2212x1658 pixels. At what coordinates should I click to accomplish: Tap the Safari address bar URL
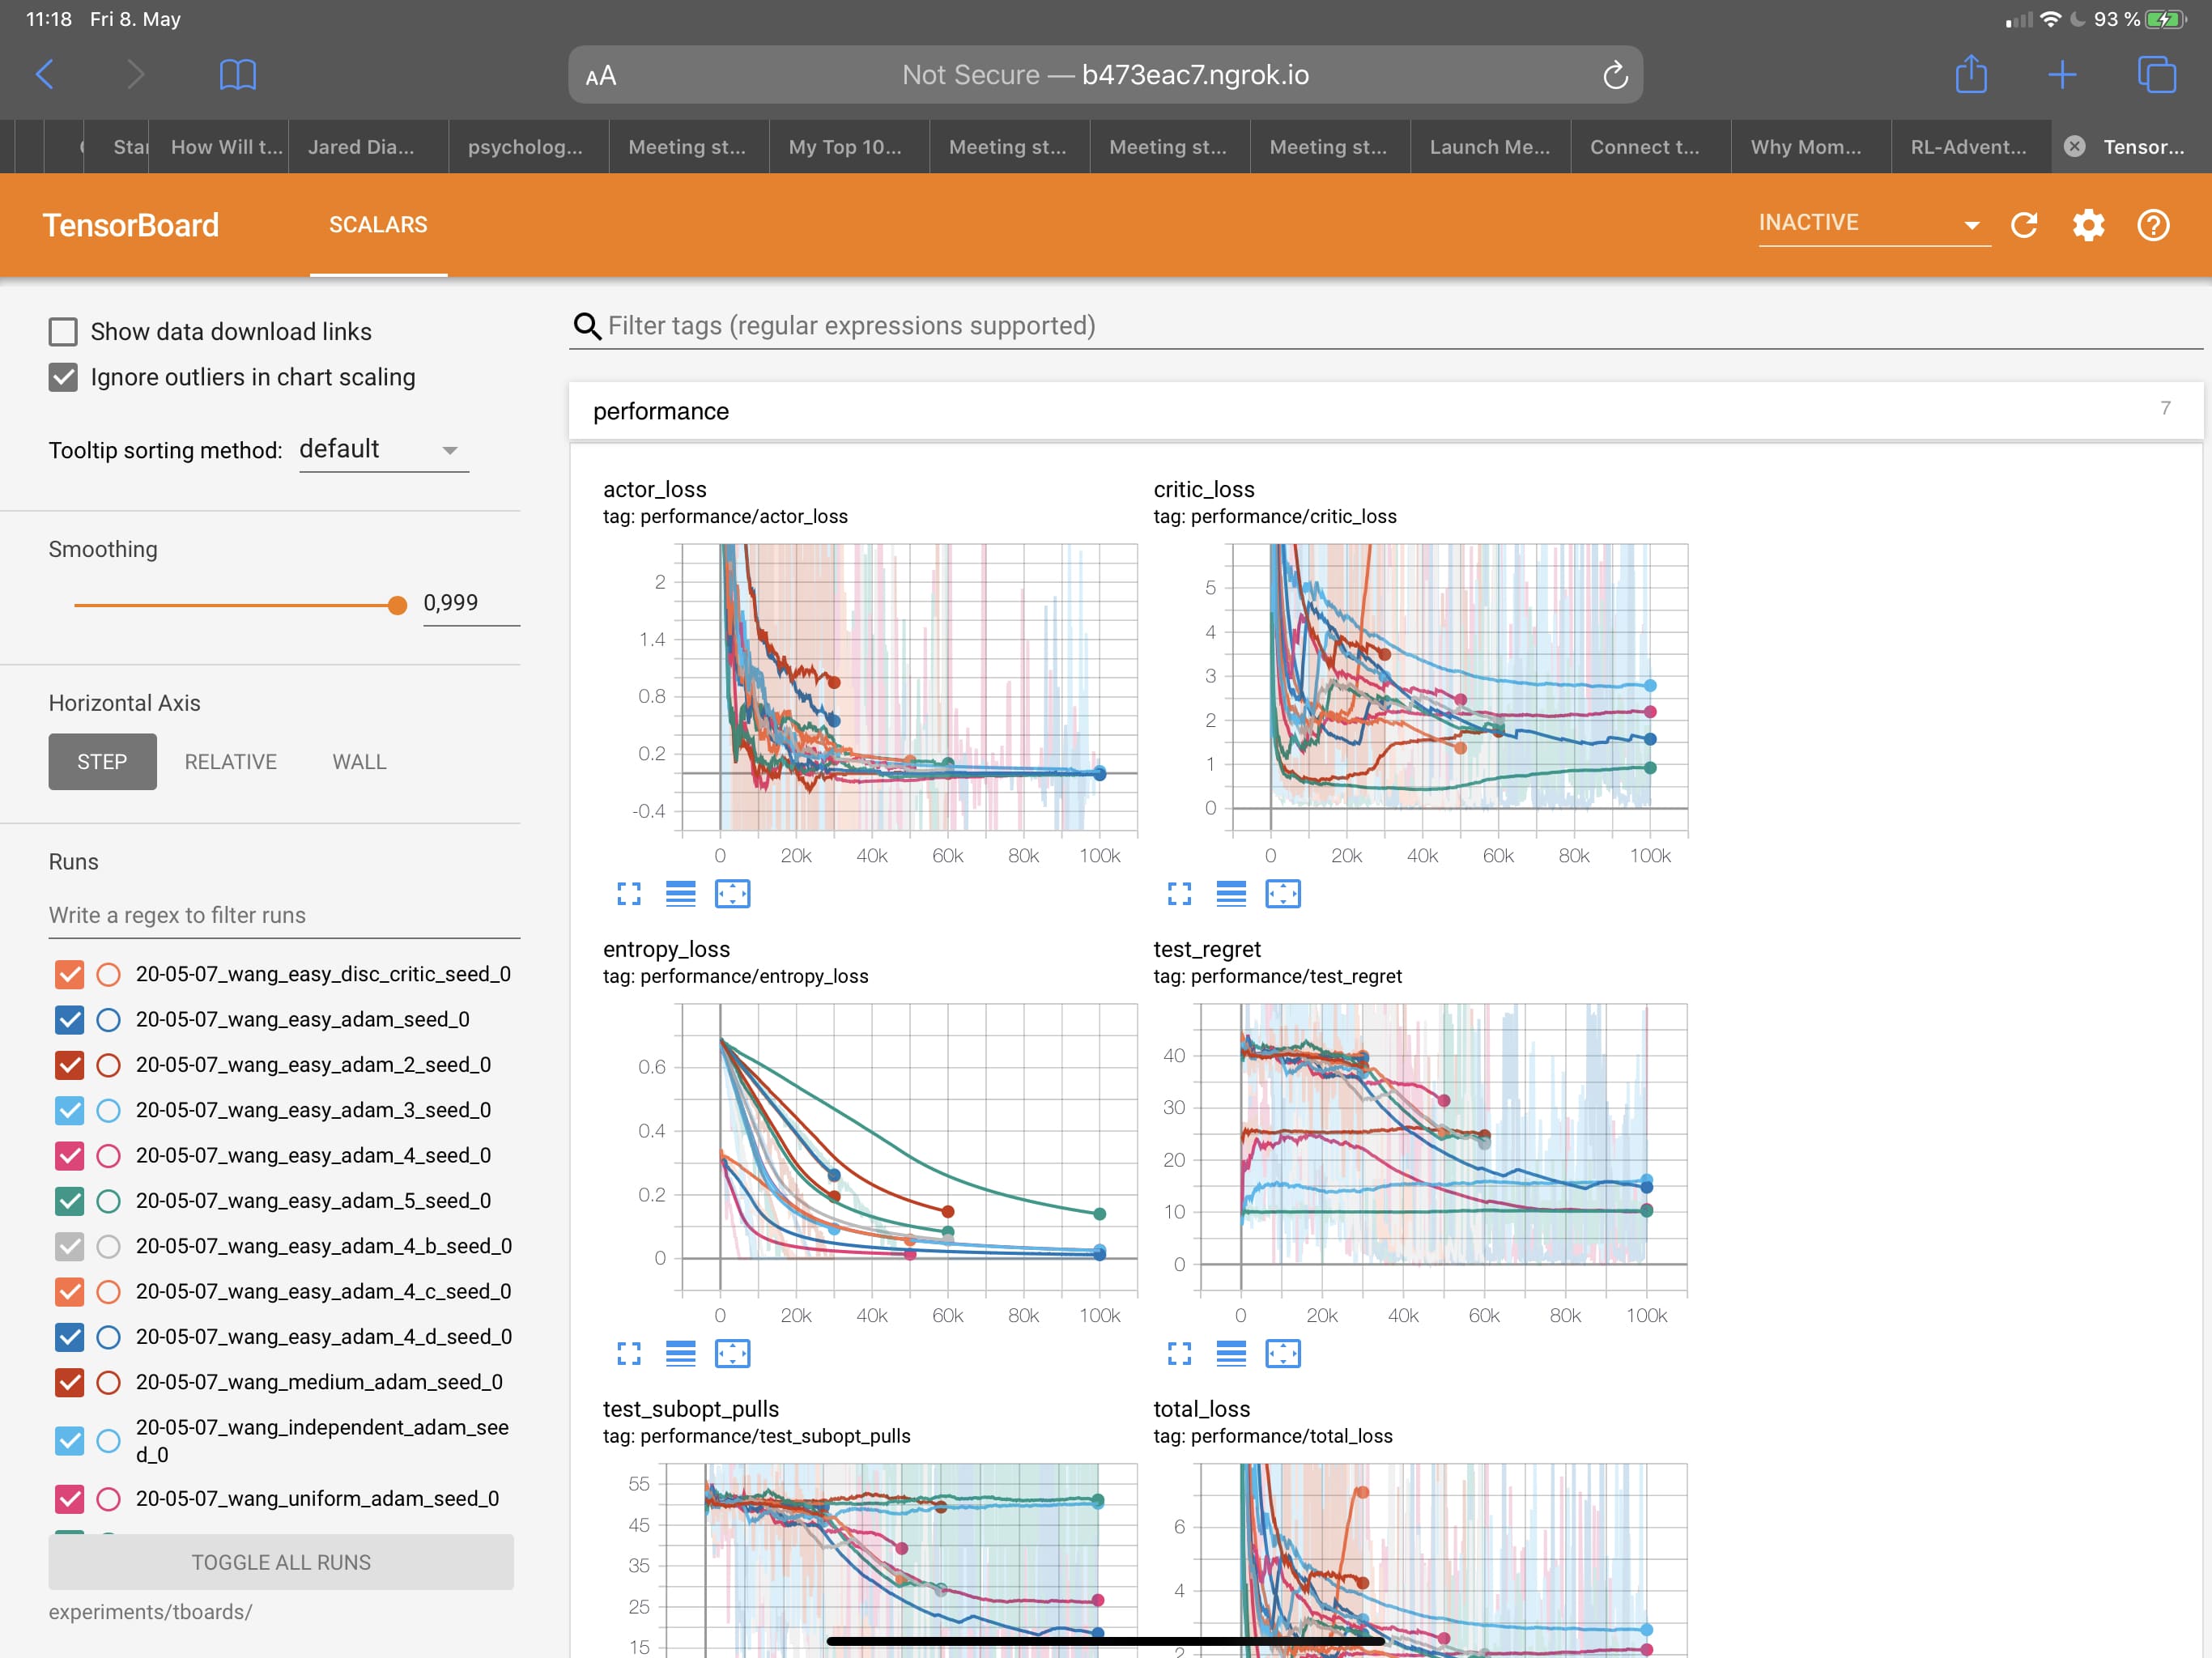click(1105, 75)
